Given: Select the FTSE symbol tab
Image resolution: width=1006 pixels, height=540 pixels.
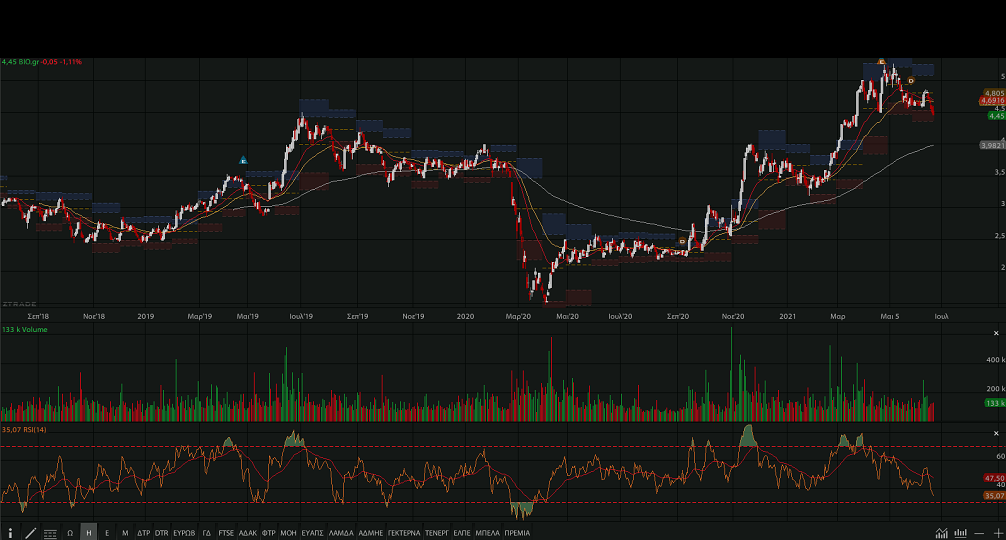Looking at the screenshot, I should (x=226, y=533).
